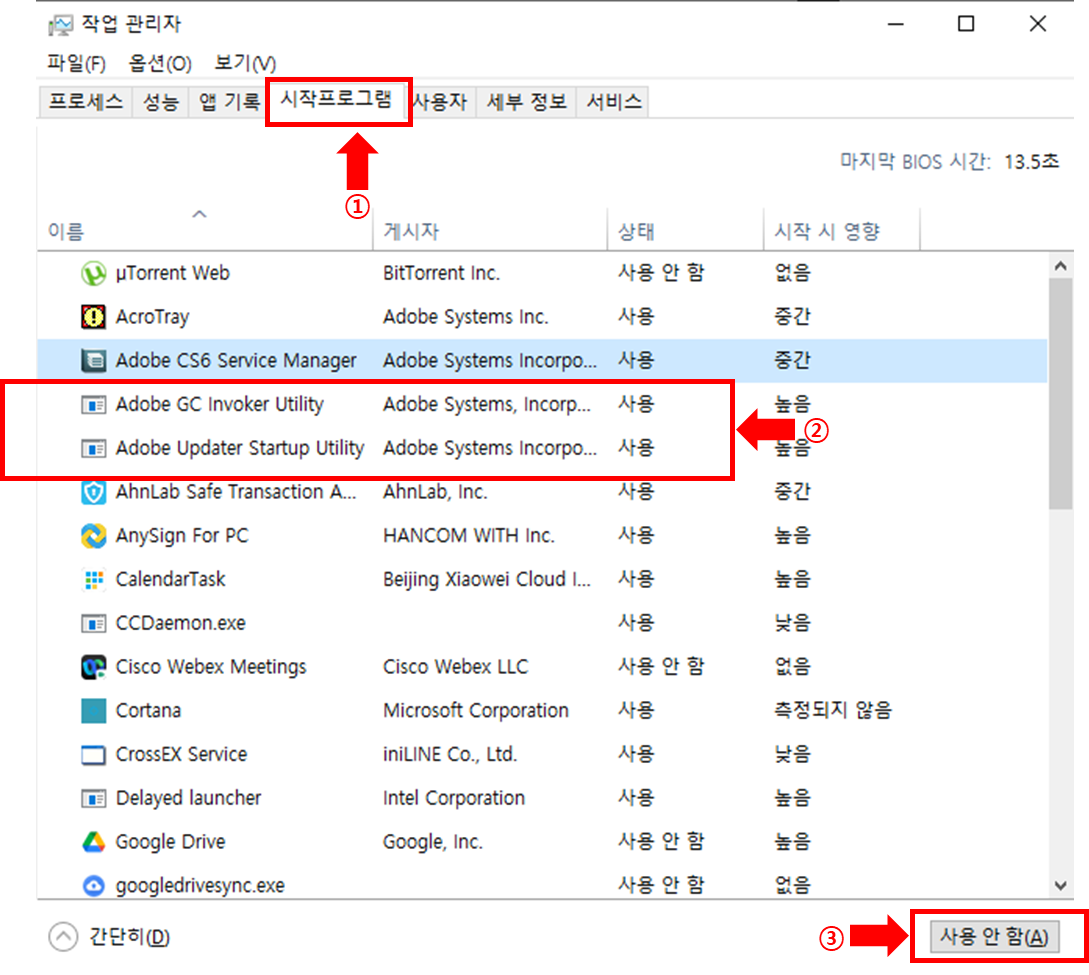Image resolution: width=1089 pixels, height=975 pixels.
Task: Click the 간단히(D) label
Action: click(x=129, y=937)
